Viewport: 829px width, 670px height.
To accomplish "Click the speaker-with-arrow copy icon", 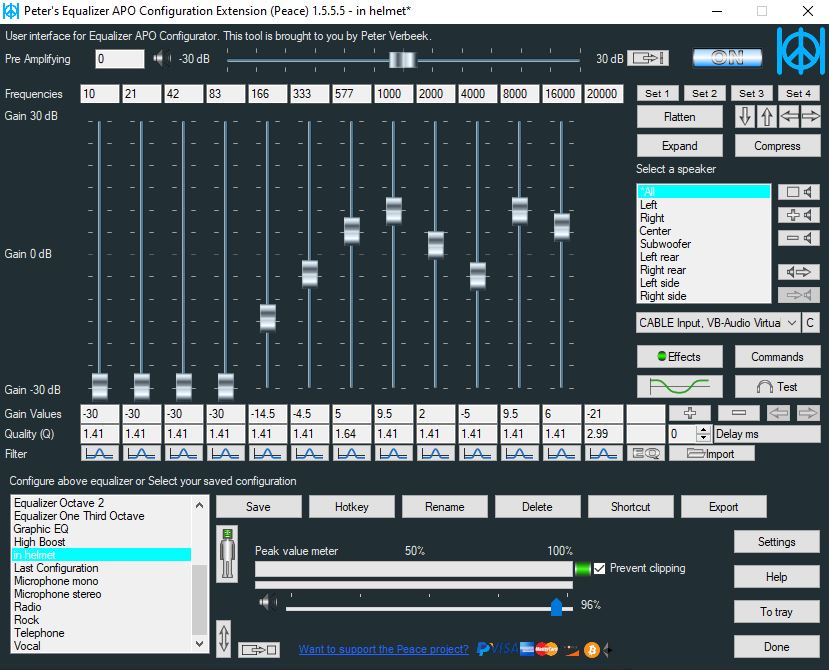I will click(x=798, y=272).
